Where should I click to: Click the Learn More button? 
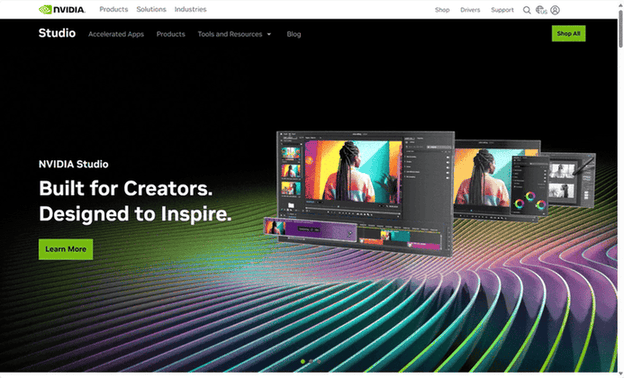pos(66,249)
